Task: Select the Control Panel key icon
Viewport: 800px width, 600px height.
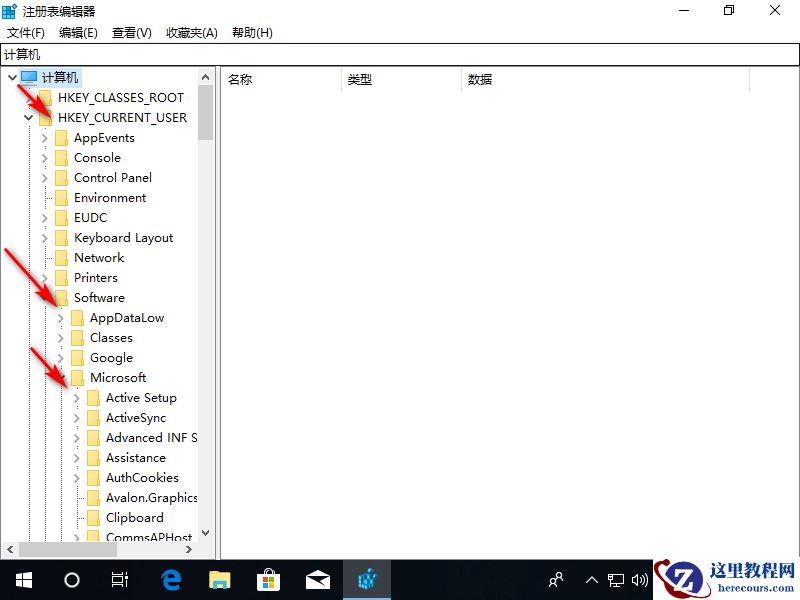Action: [x=60, y=177]
